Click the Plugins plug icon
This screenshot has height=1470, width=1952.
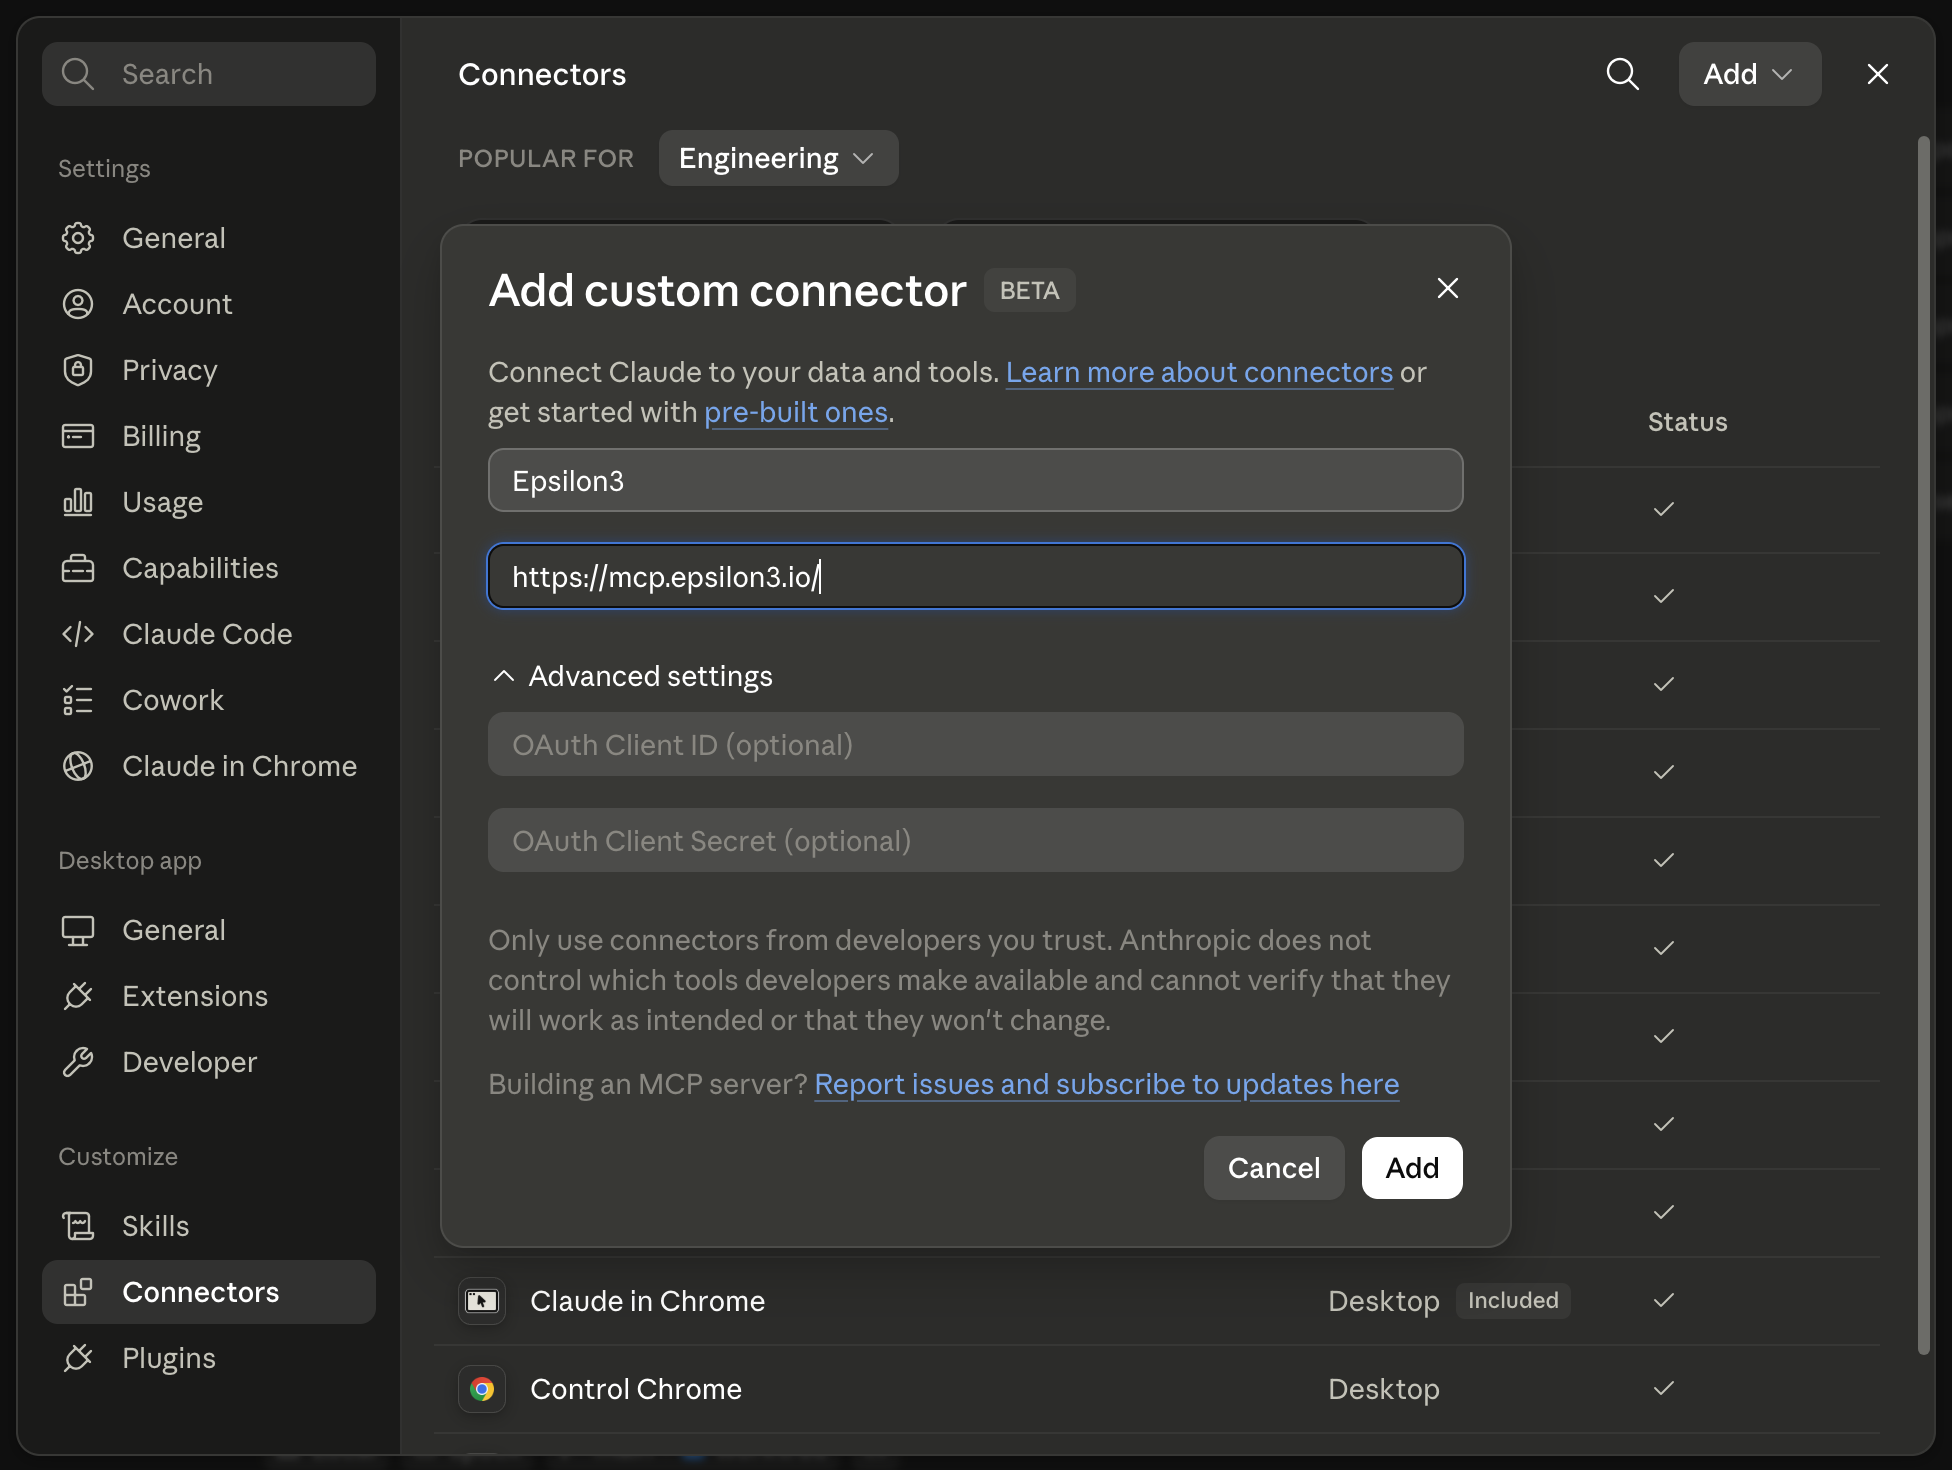[x=78, y=1358]
